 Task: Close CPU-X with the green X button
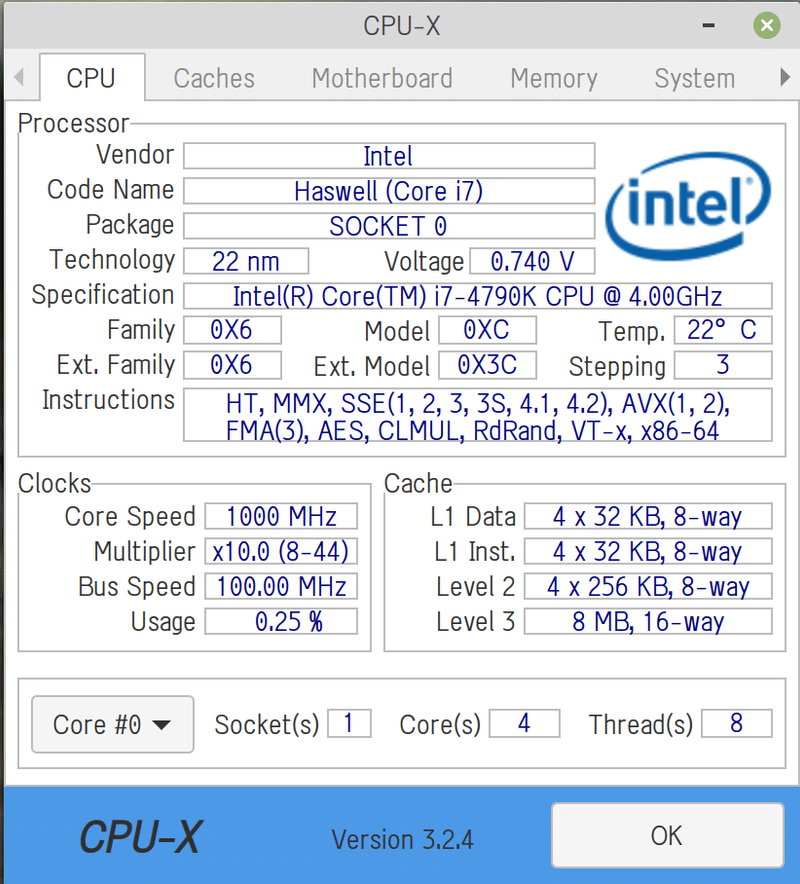[767, 25]
